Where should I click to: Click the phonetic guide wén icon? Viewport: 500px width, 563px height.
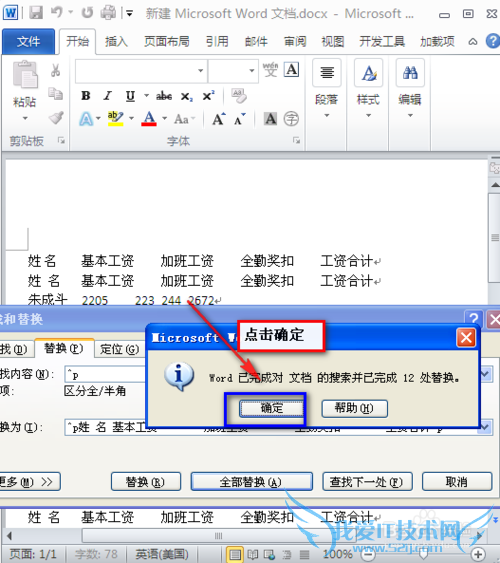[270, 69]
